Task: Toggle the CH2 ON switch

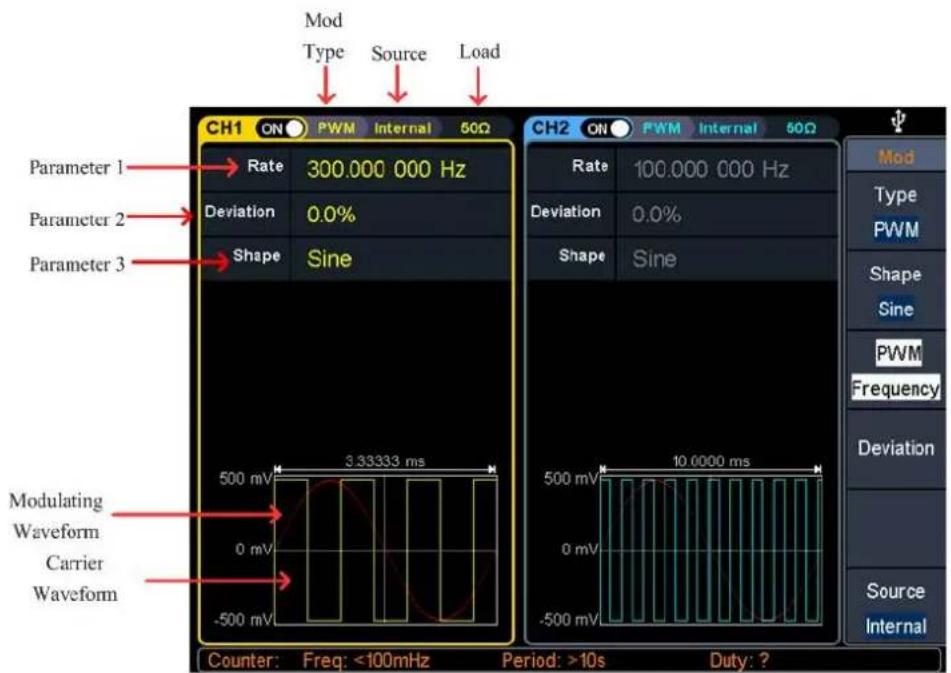Action: (x=606, y=129)
